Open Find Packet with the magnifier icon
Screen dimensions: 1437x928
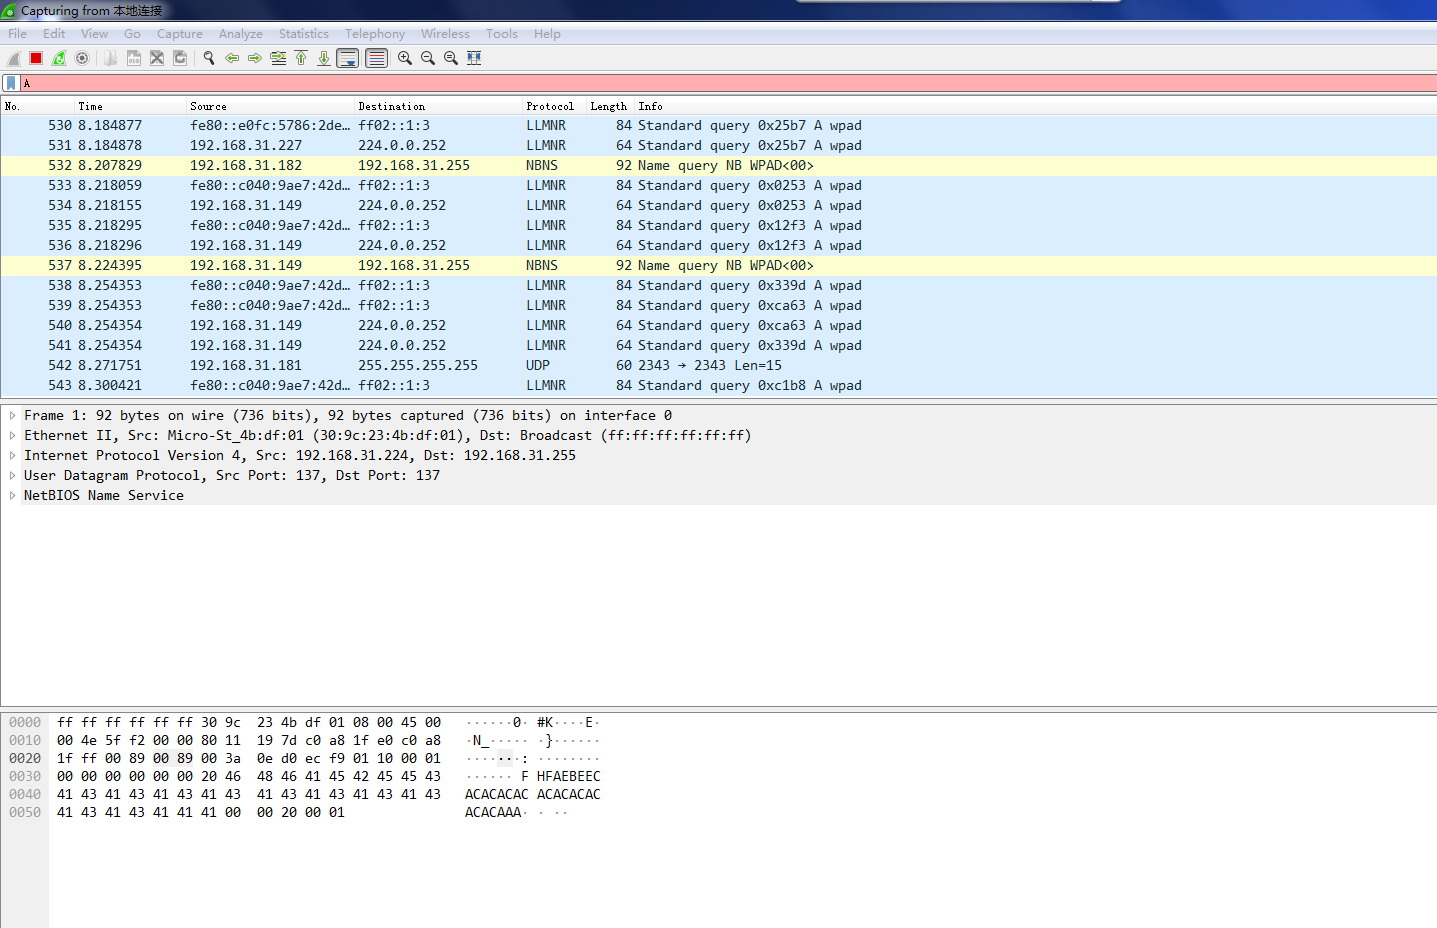coord(209,58)
